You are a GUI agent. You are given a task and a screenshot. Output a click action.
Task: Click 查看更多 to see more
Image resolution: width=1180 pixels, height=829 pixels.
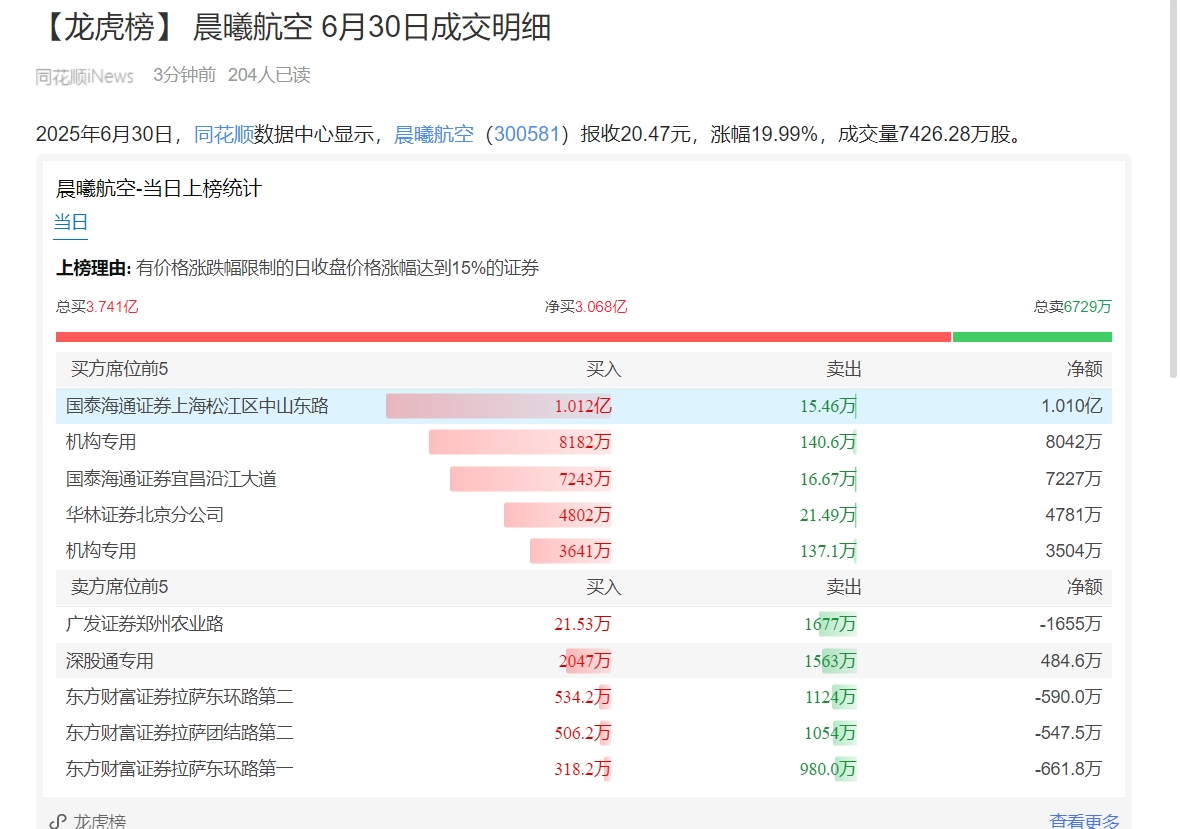point(1084,821)
